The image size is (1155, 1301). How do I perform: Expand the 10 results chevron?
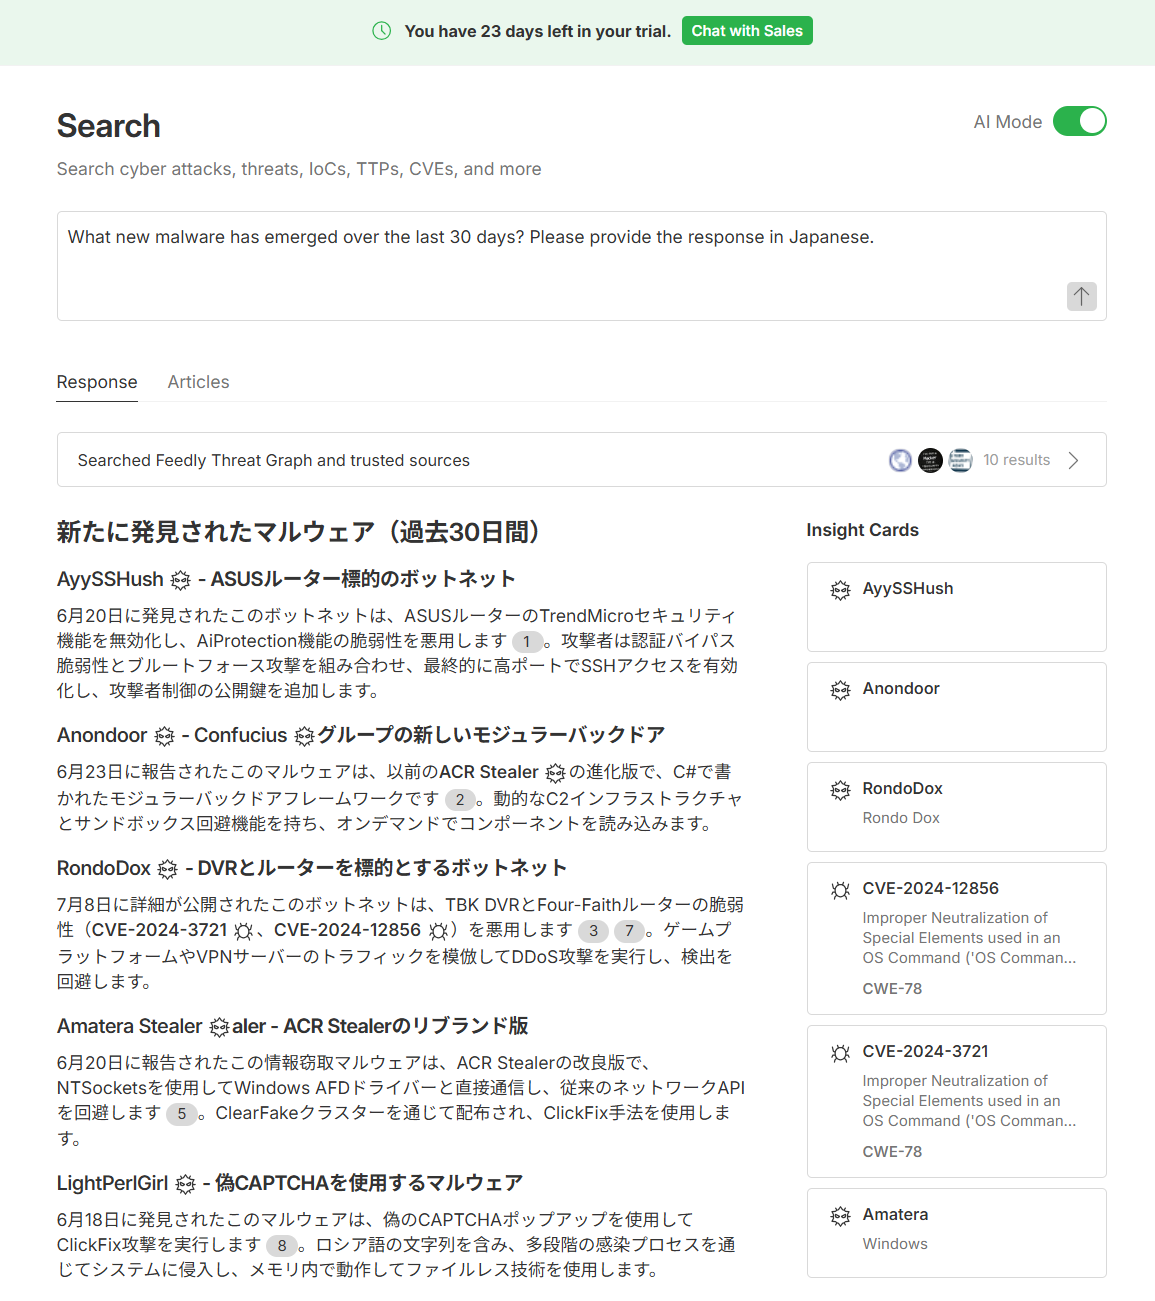click(1073, 460)
